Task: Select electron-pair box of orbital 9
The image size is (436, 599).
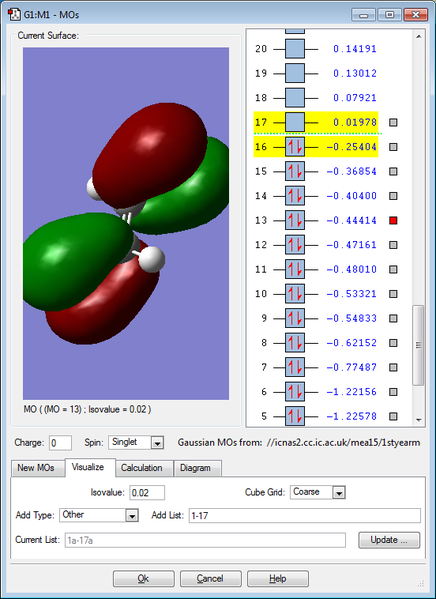Action: (295, 318)
